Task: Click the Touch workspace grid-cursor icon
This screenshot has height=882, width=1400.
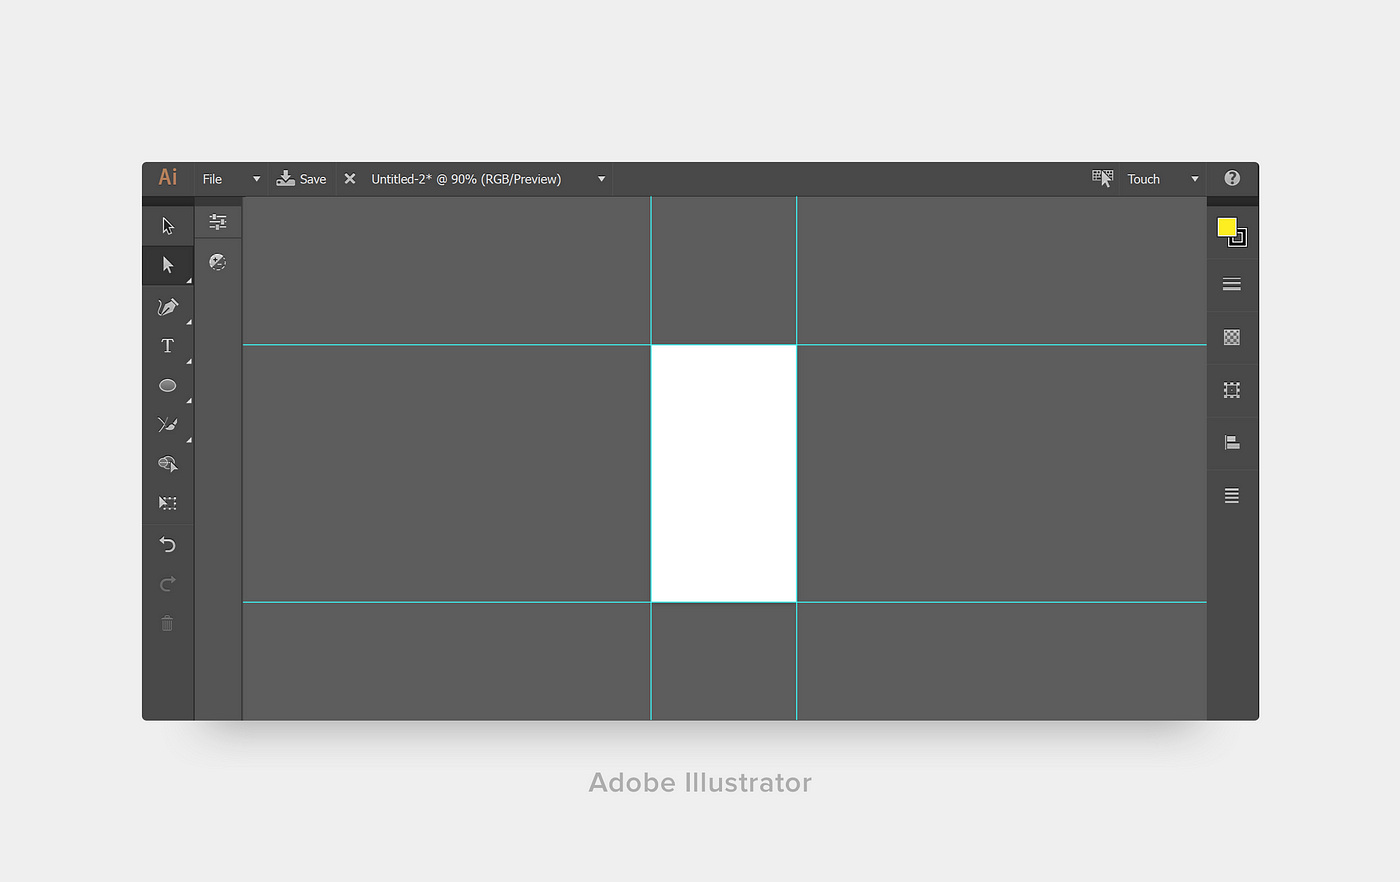Action: pos(1102,178)
